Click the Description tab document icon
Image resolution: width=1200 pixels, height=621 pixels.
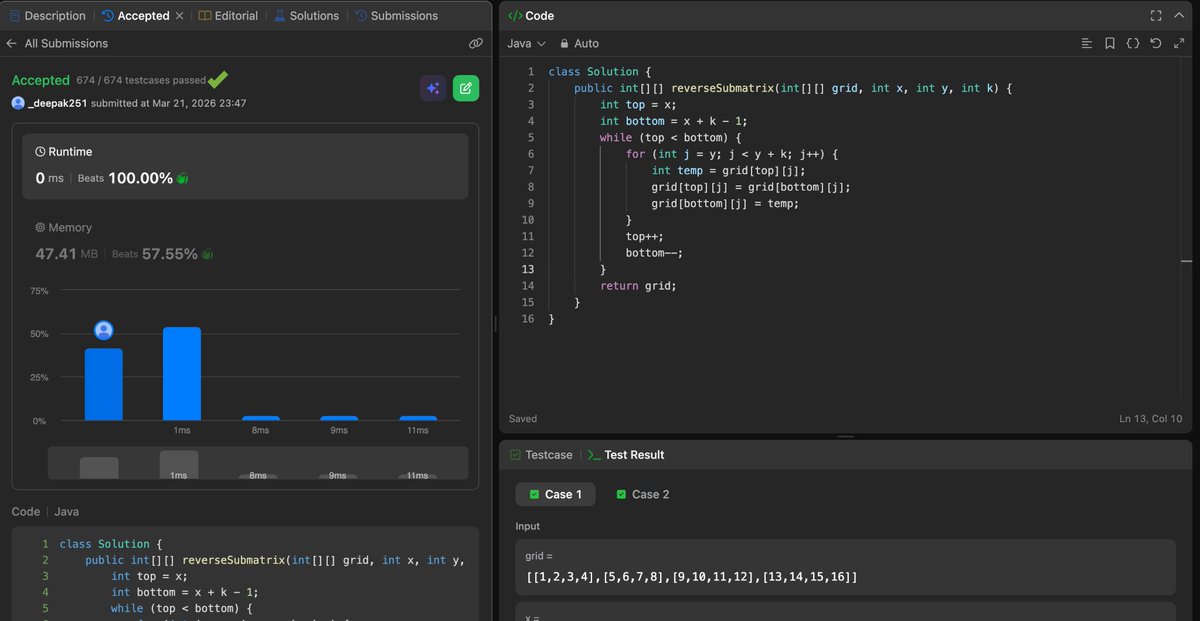(x=15, y=16)
